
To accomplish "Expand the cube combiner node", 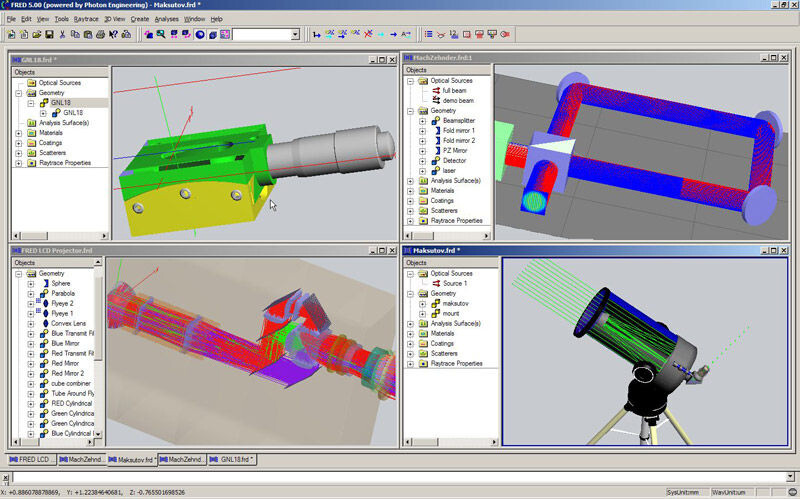I will click(31, 384).
